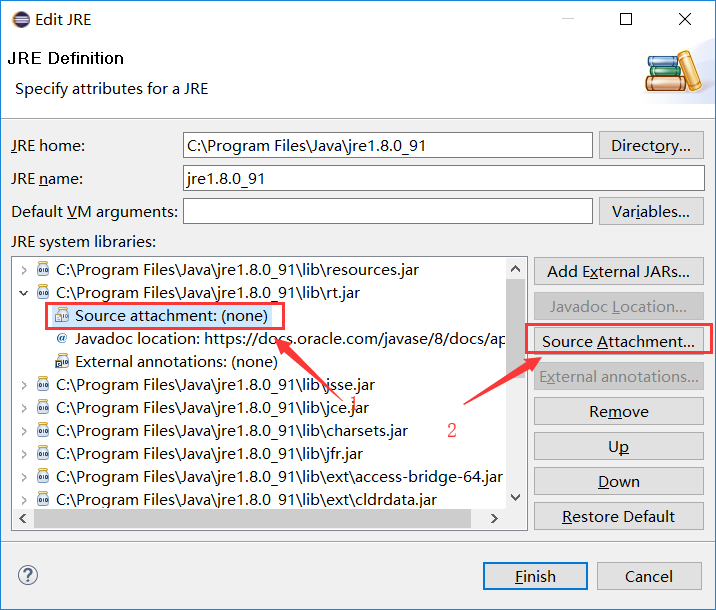Click the Eclipse icon in title bar

(x=21, y=20)
